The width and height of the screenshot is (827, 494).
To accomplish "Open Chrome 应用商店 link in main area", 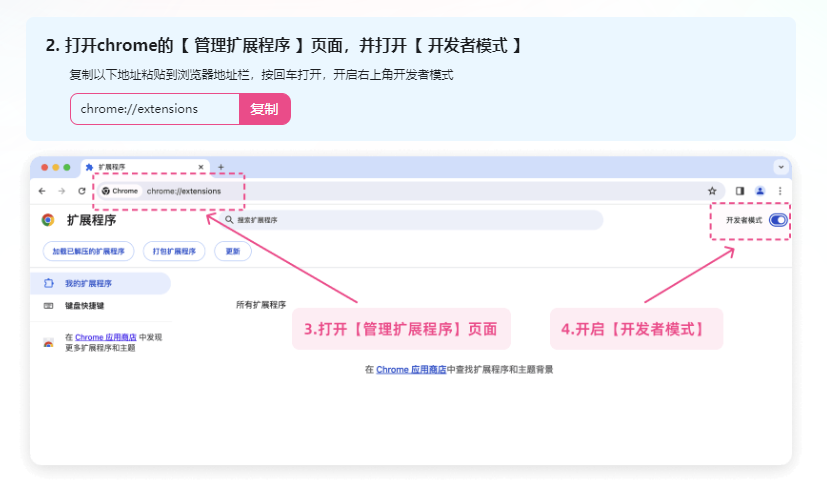I will (x=411, y=370).
